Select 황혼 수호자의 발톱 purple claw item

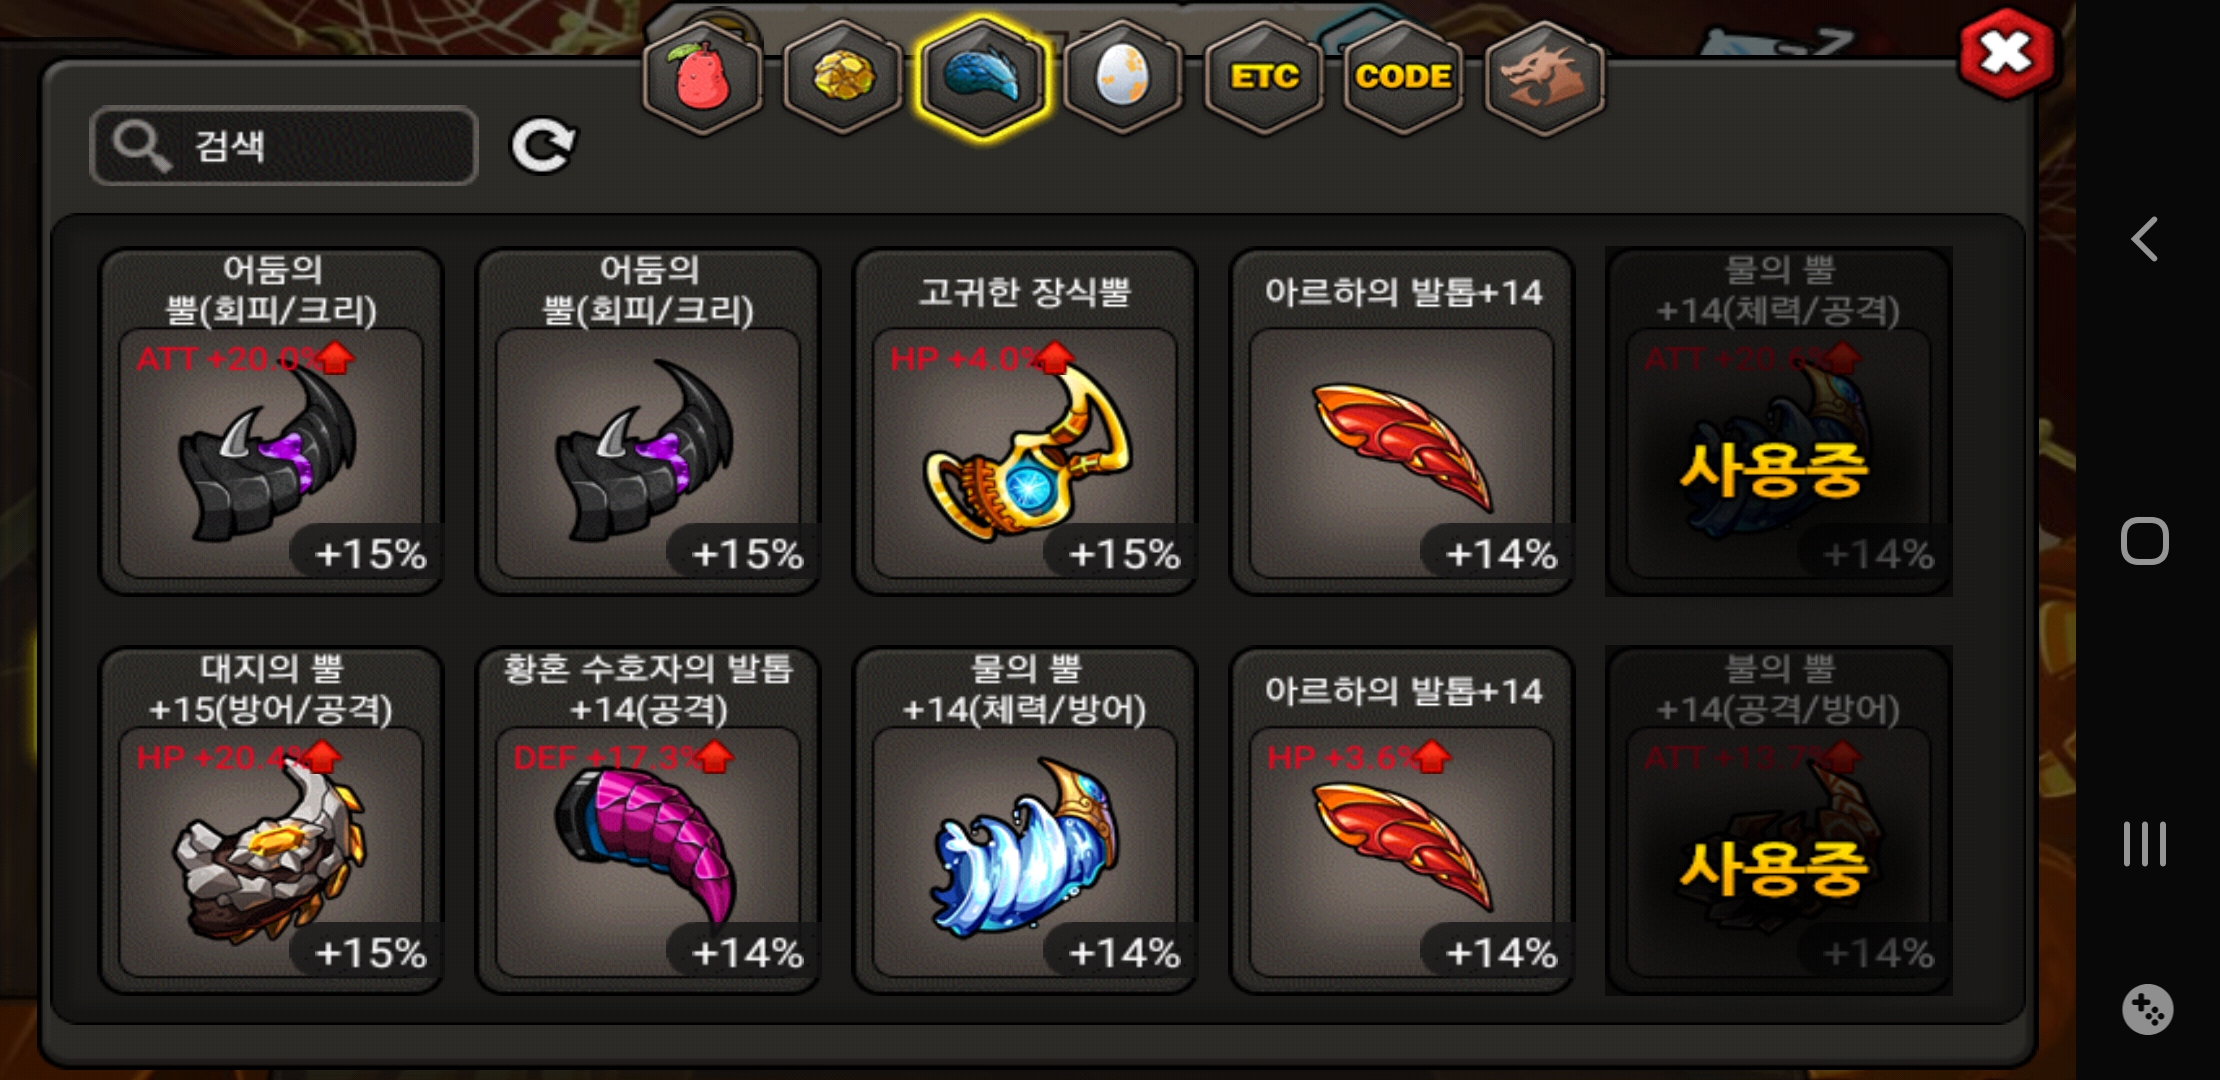click(x=648, y=820)
